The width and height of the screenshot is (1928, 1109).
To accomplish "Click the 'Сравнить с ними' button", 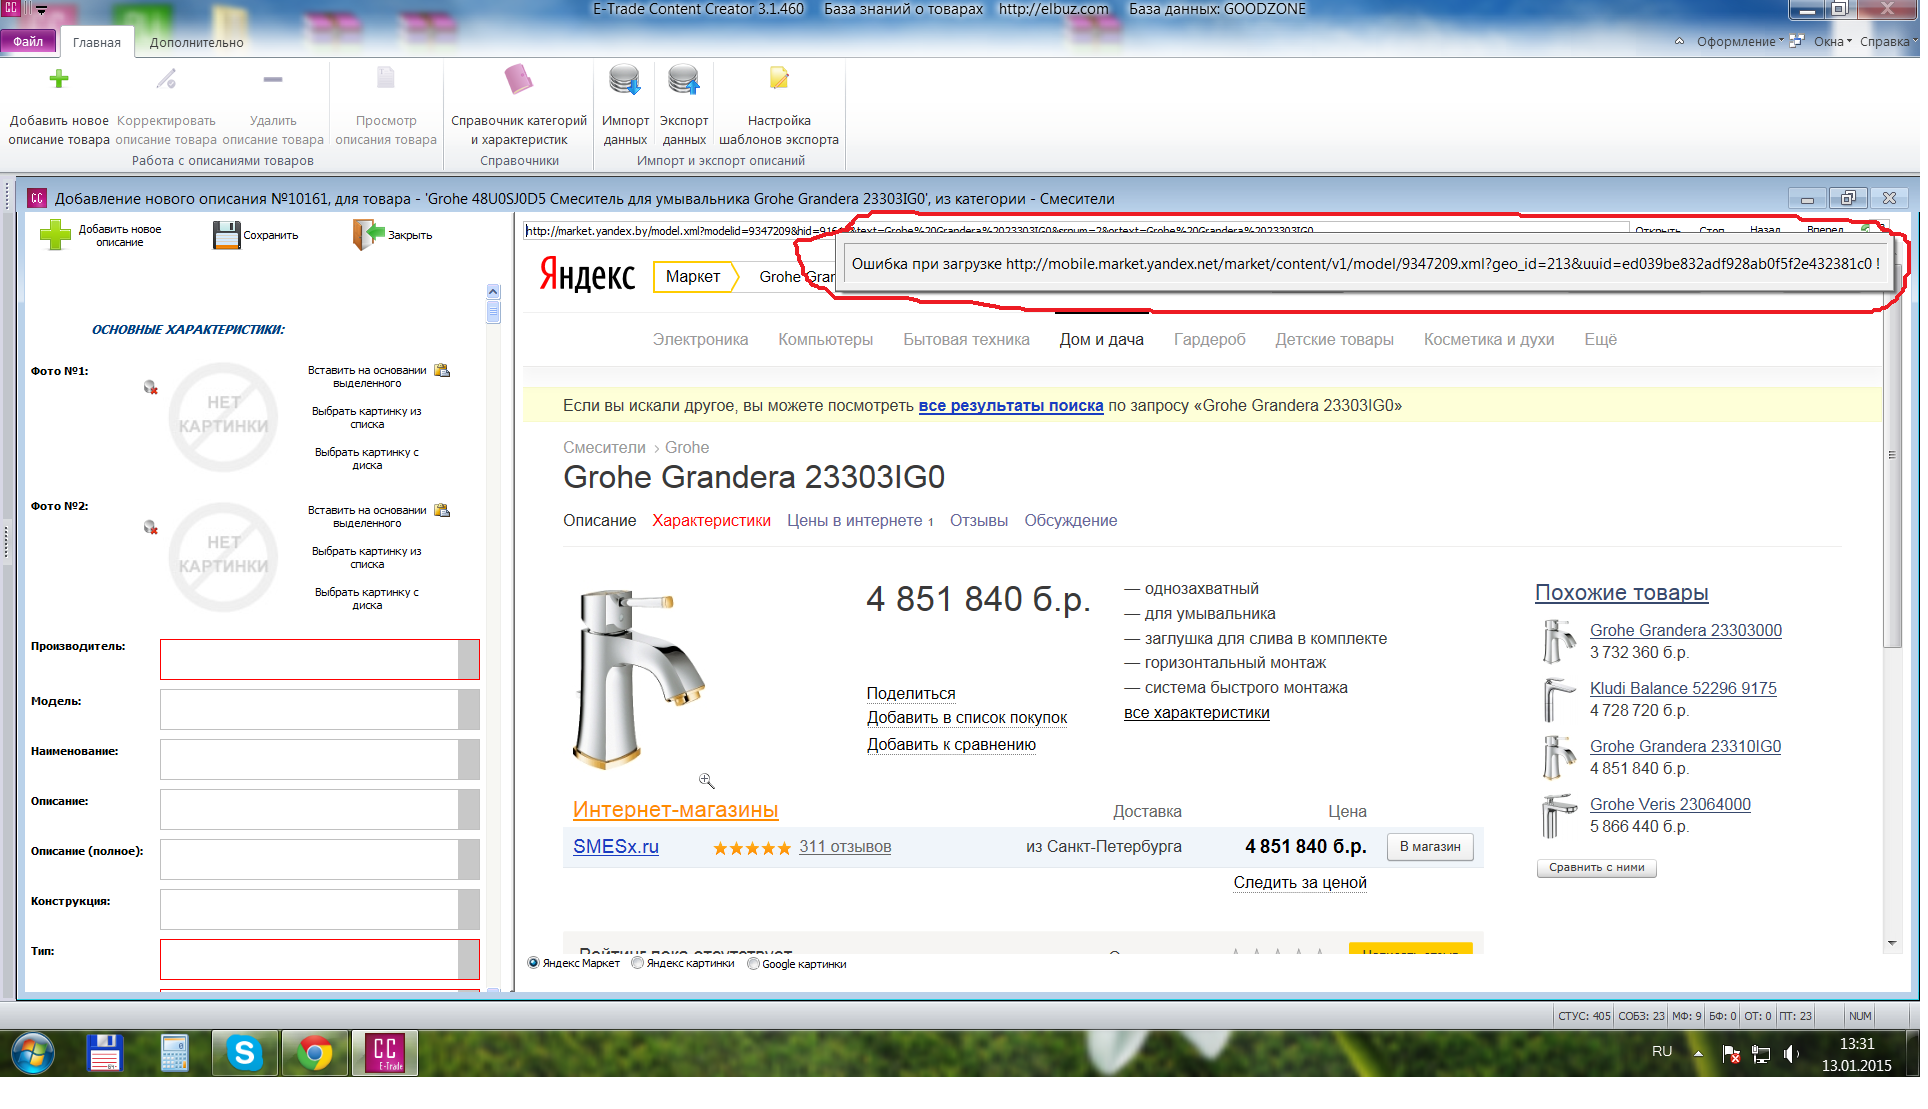I will [x=1596, y=867].
